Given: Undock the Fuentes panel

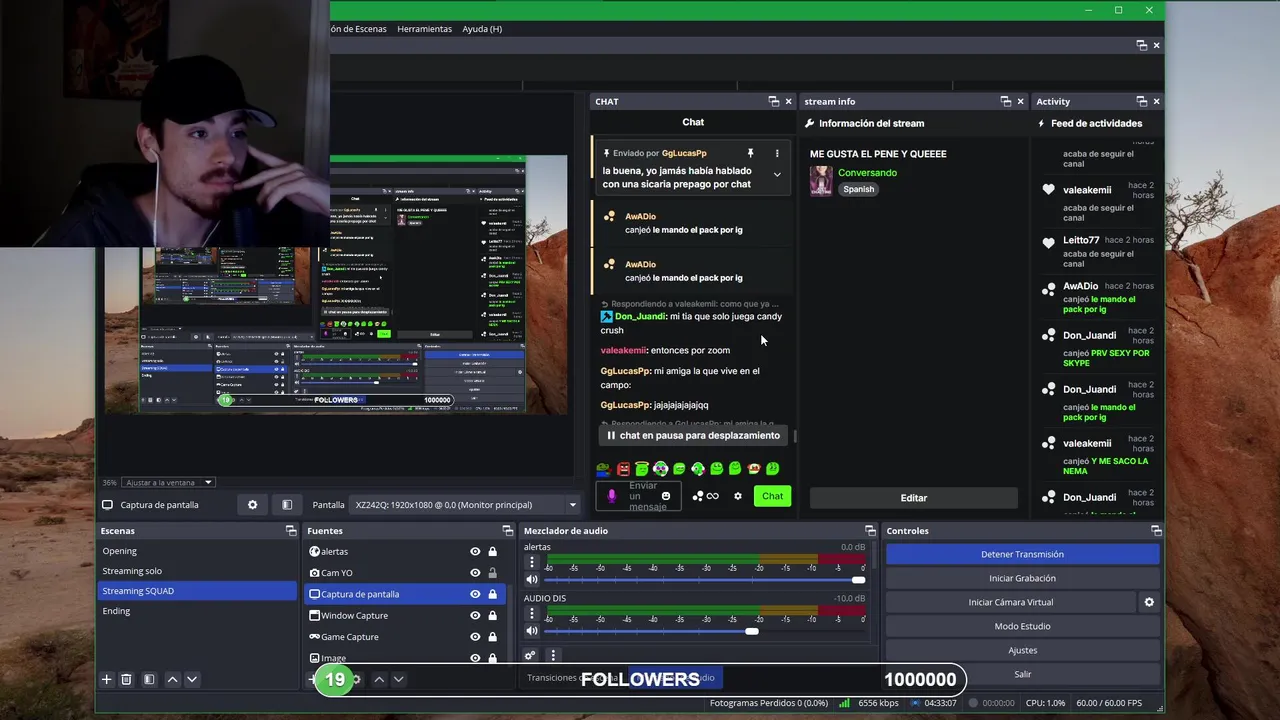Looking at the screenshot, I should (507, 531).
